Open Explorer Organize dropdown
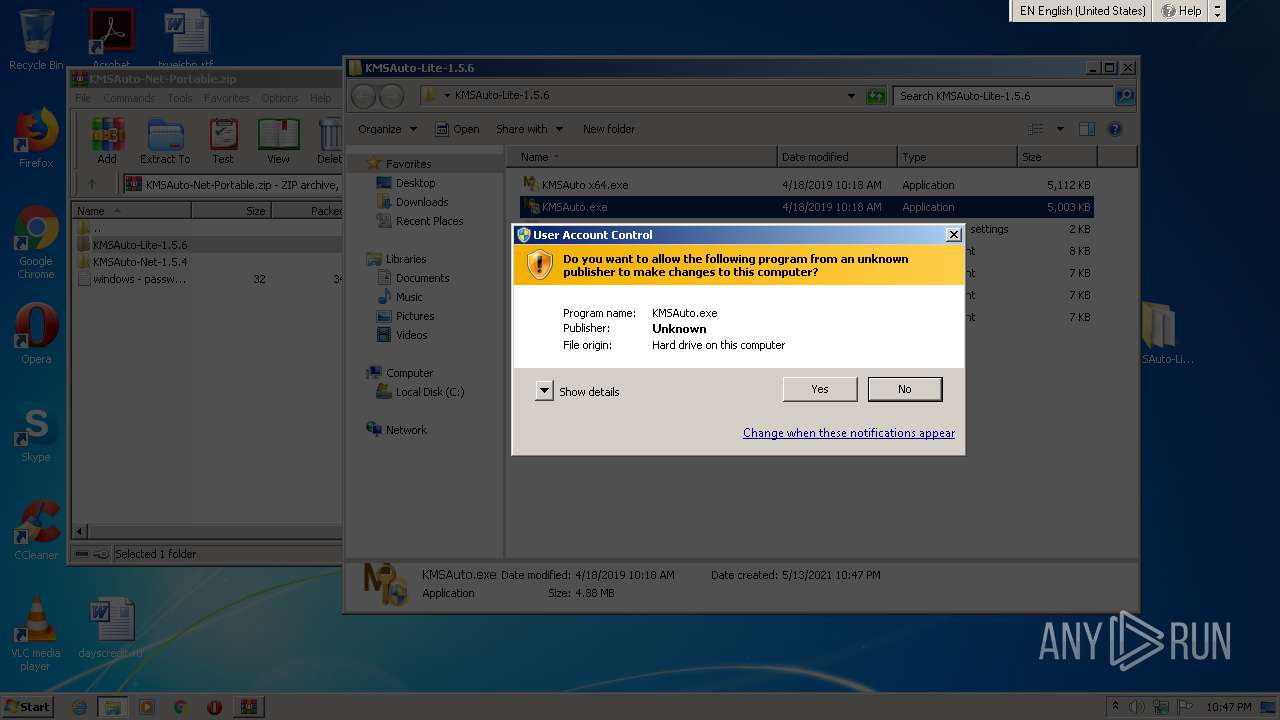The image size is (1280, 720). coord(387,129)
